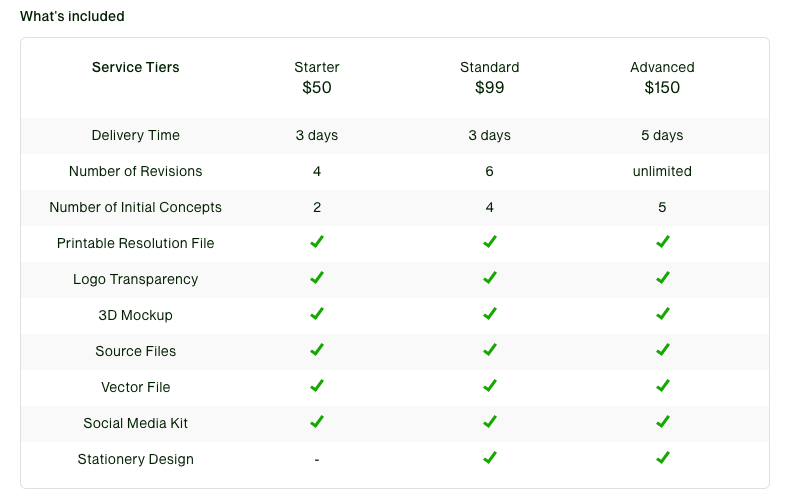Click the Starter checkmark for Printable Resolution File
This screenshot has width=790, height=502.
click(317, 242)
